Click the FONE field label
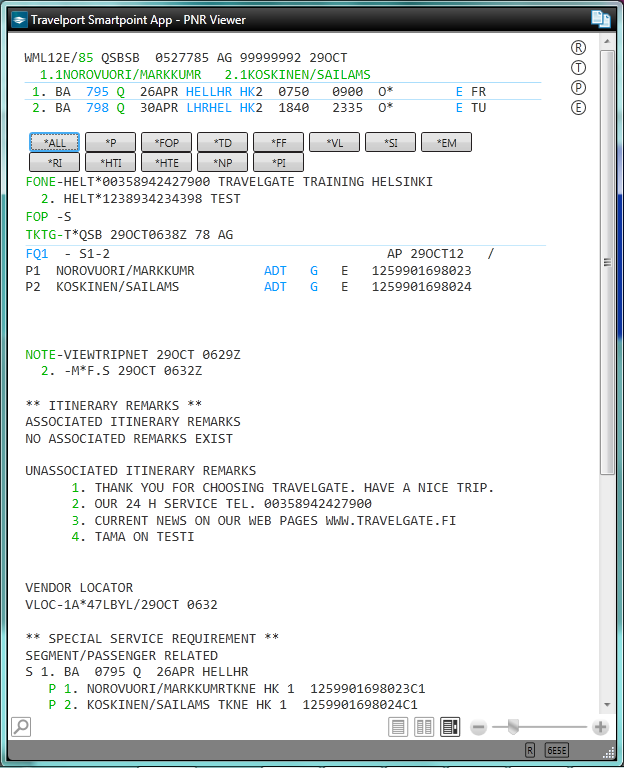The width and height of the screenshot is (624, 768). tap(41, 182)
